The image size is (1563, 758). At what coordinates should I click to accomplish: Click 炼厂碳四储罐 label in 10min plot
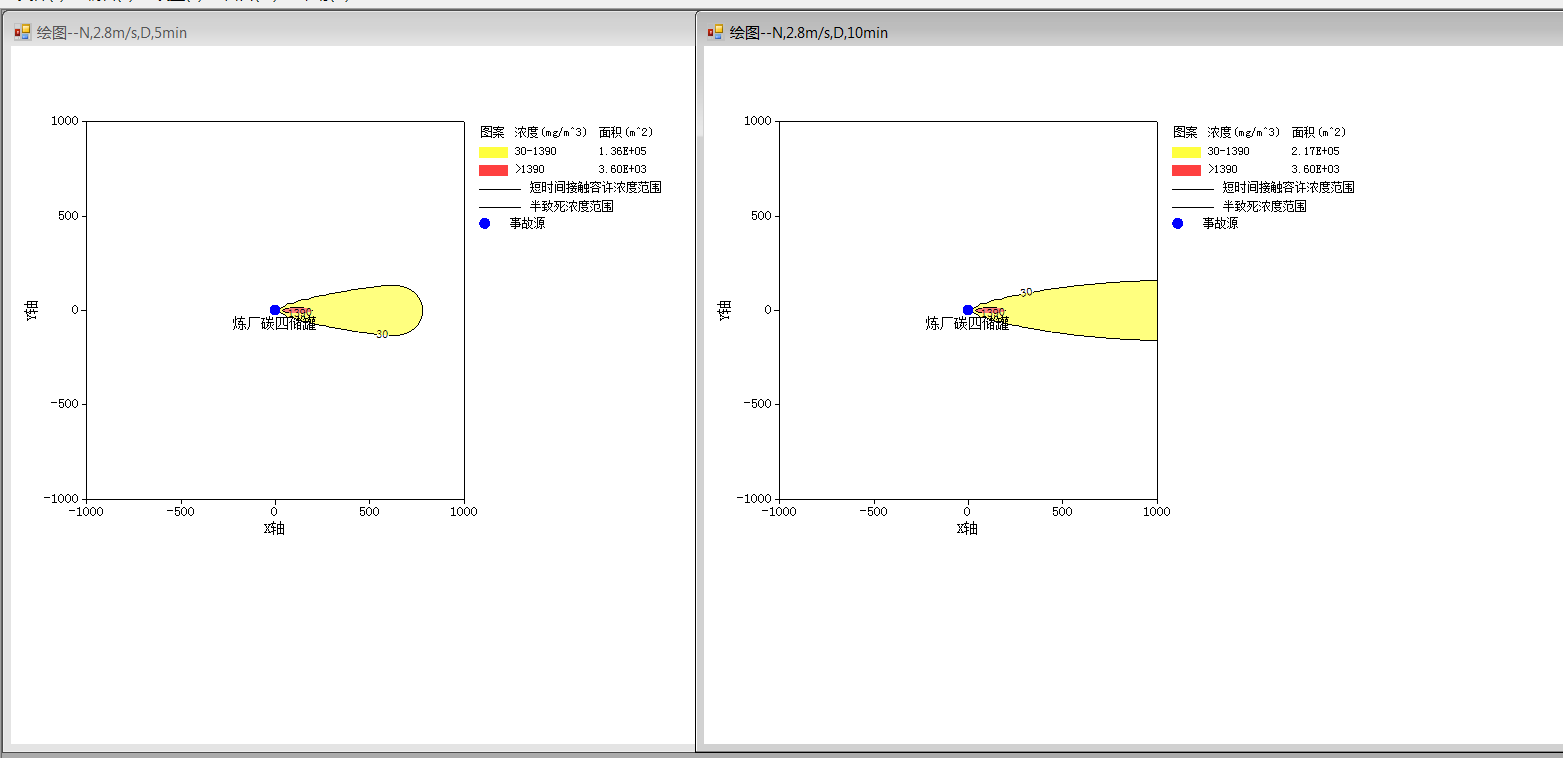tap(967, 324)
